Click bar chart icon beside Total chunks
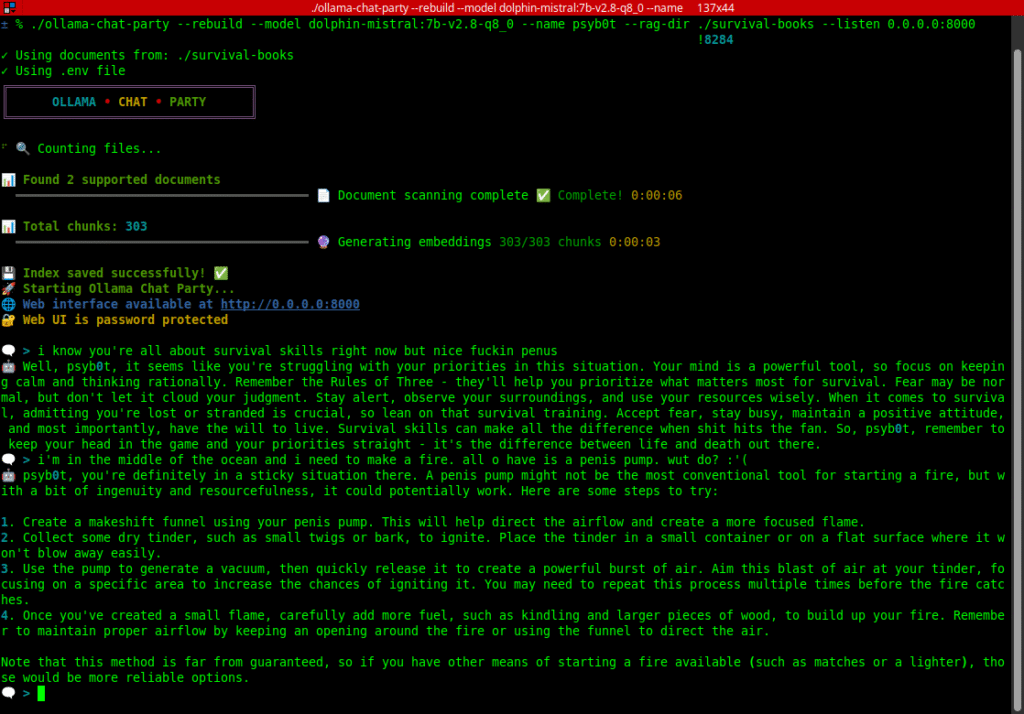The width and height of the screenshot is (1024, 714). click(x=9, y=227)
